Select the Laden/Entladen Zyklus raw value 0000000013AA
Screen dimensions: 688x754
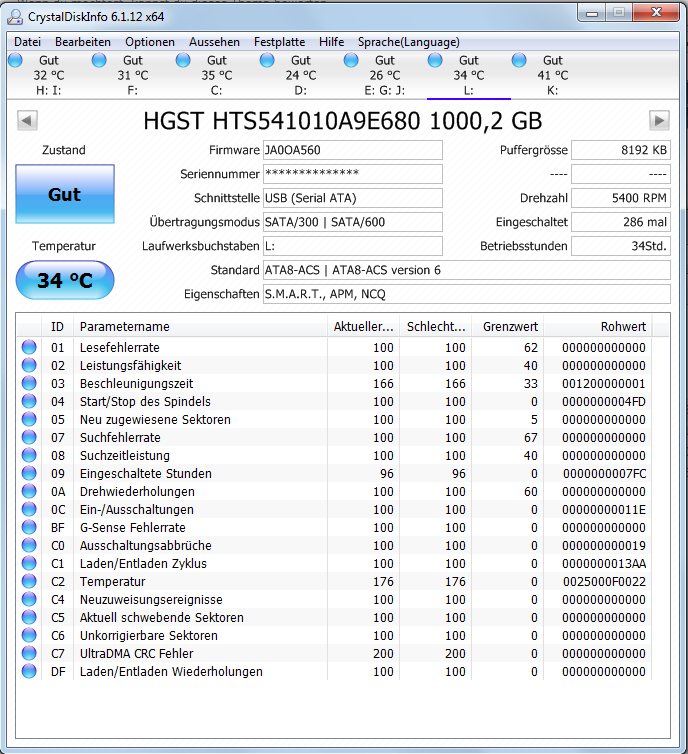tap(604, 563)
